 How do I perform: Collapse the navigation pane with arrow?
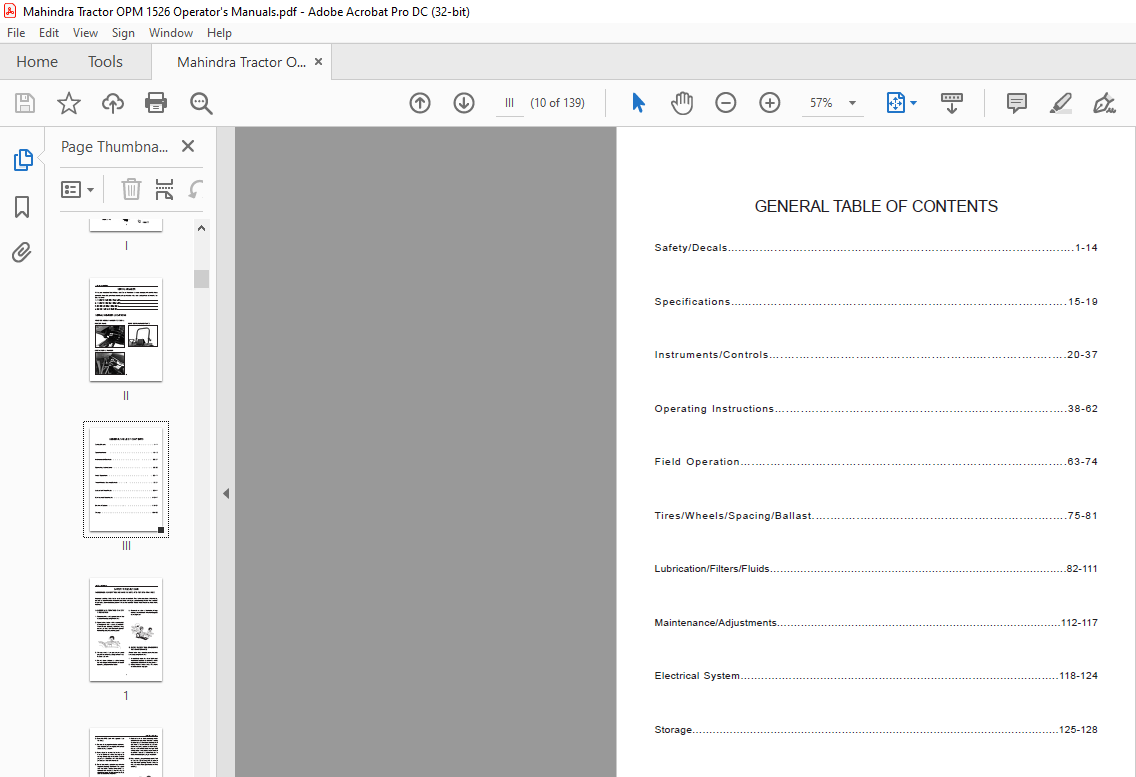226,494
